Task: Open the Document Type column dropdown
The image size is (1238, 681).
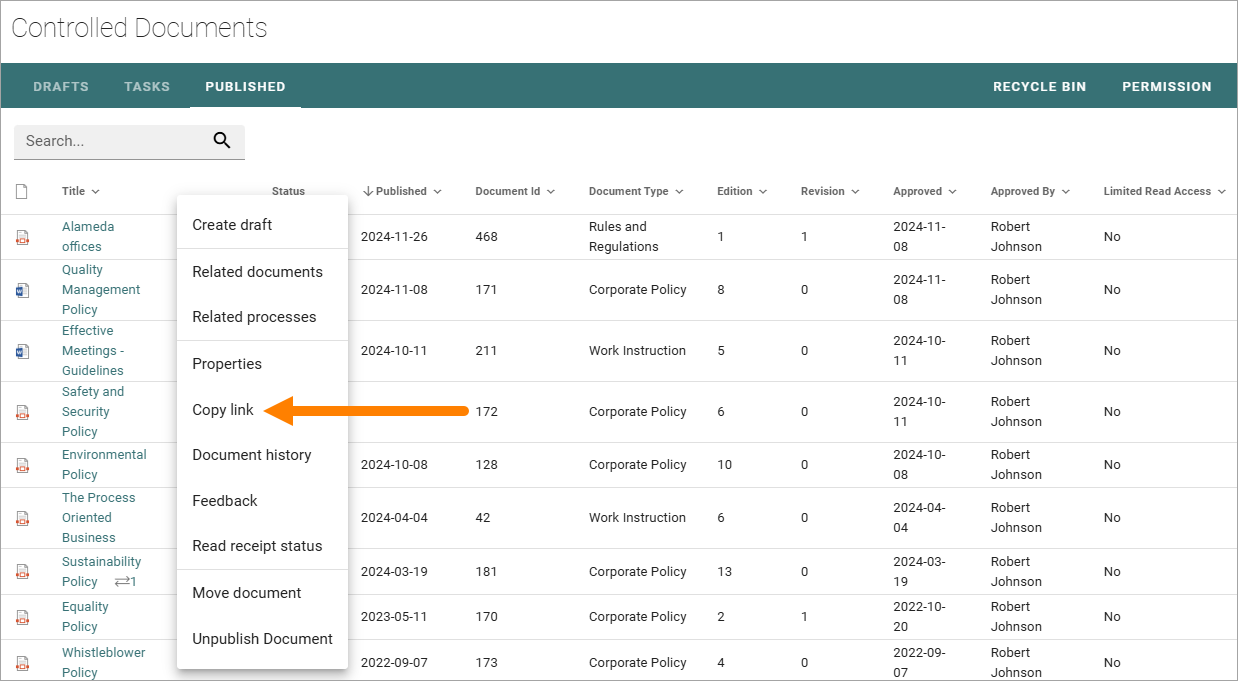Action: pos(679,191)
